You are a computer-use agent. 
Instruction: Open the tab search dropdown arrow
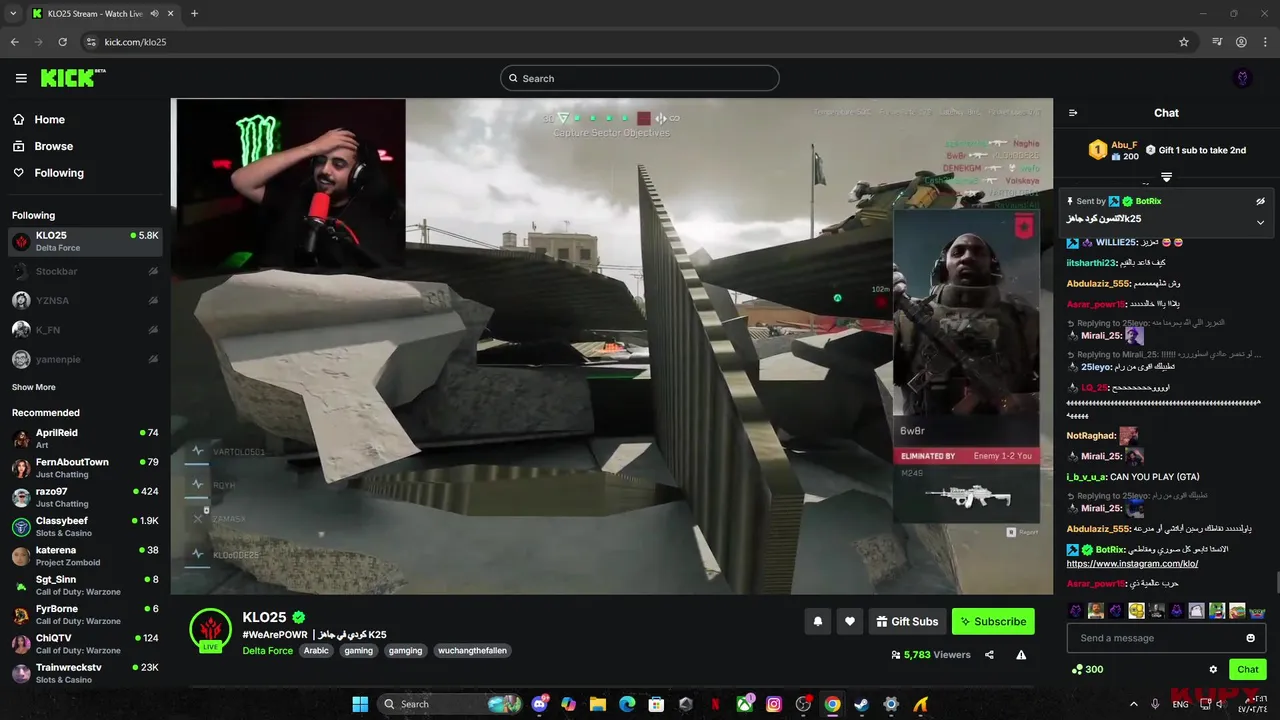[x=12, y=14]
